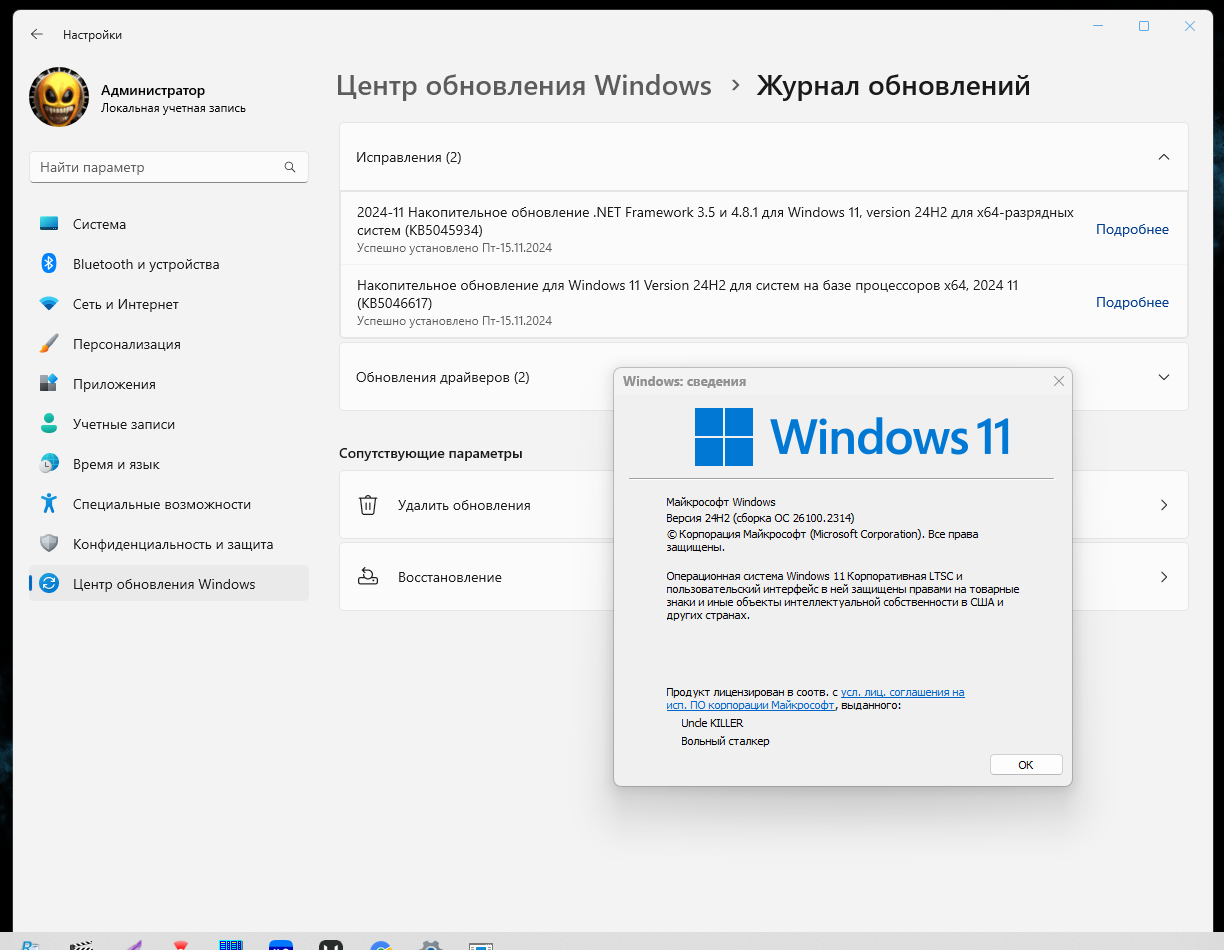1224x950 pixels.
Task: Open Подробнее link for KB5045934
Action: [1132, 229]
